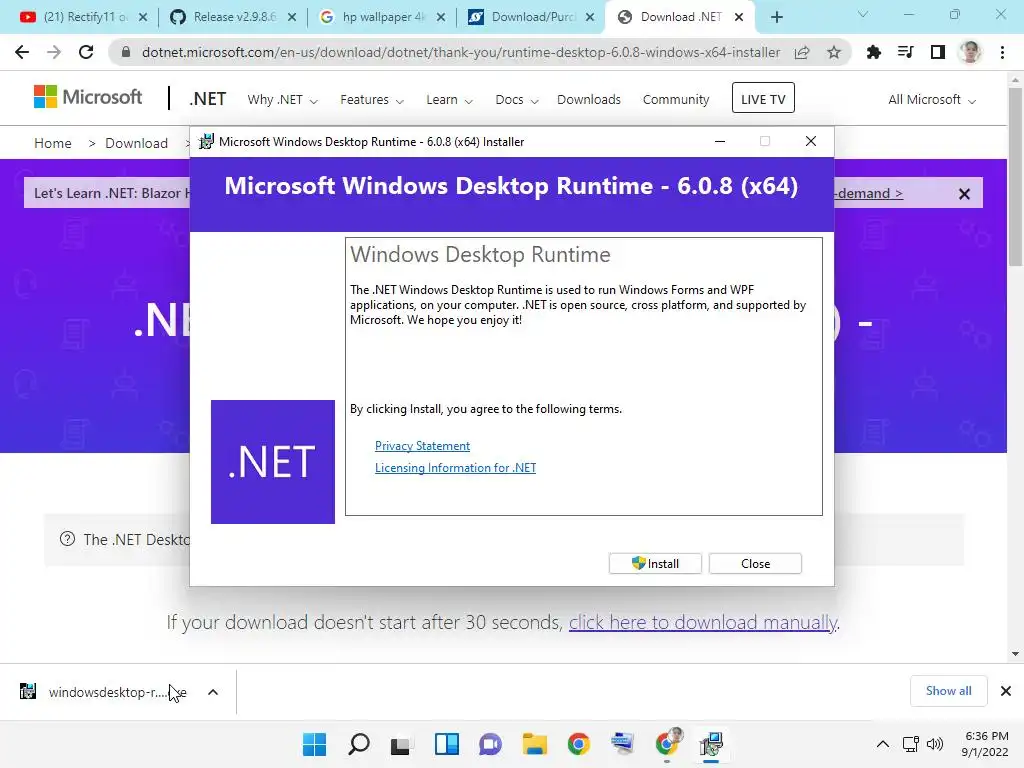Screen dimensions: 1024x768
Task: Open Licensing Information for .NET link
Action: (x=455, y=468)
